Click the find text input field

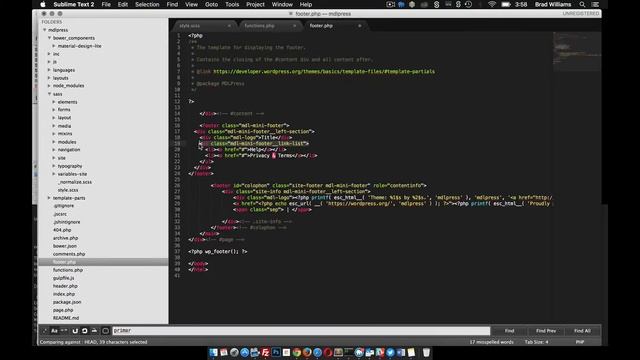[x=301, y=331]
